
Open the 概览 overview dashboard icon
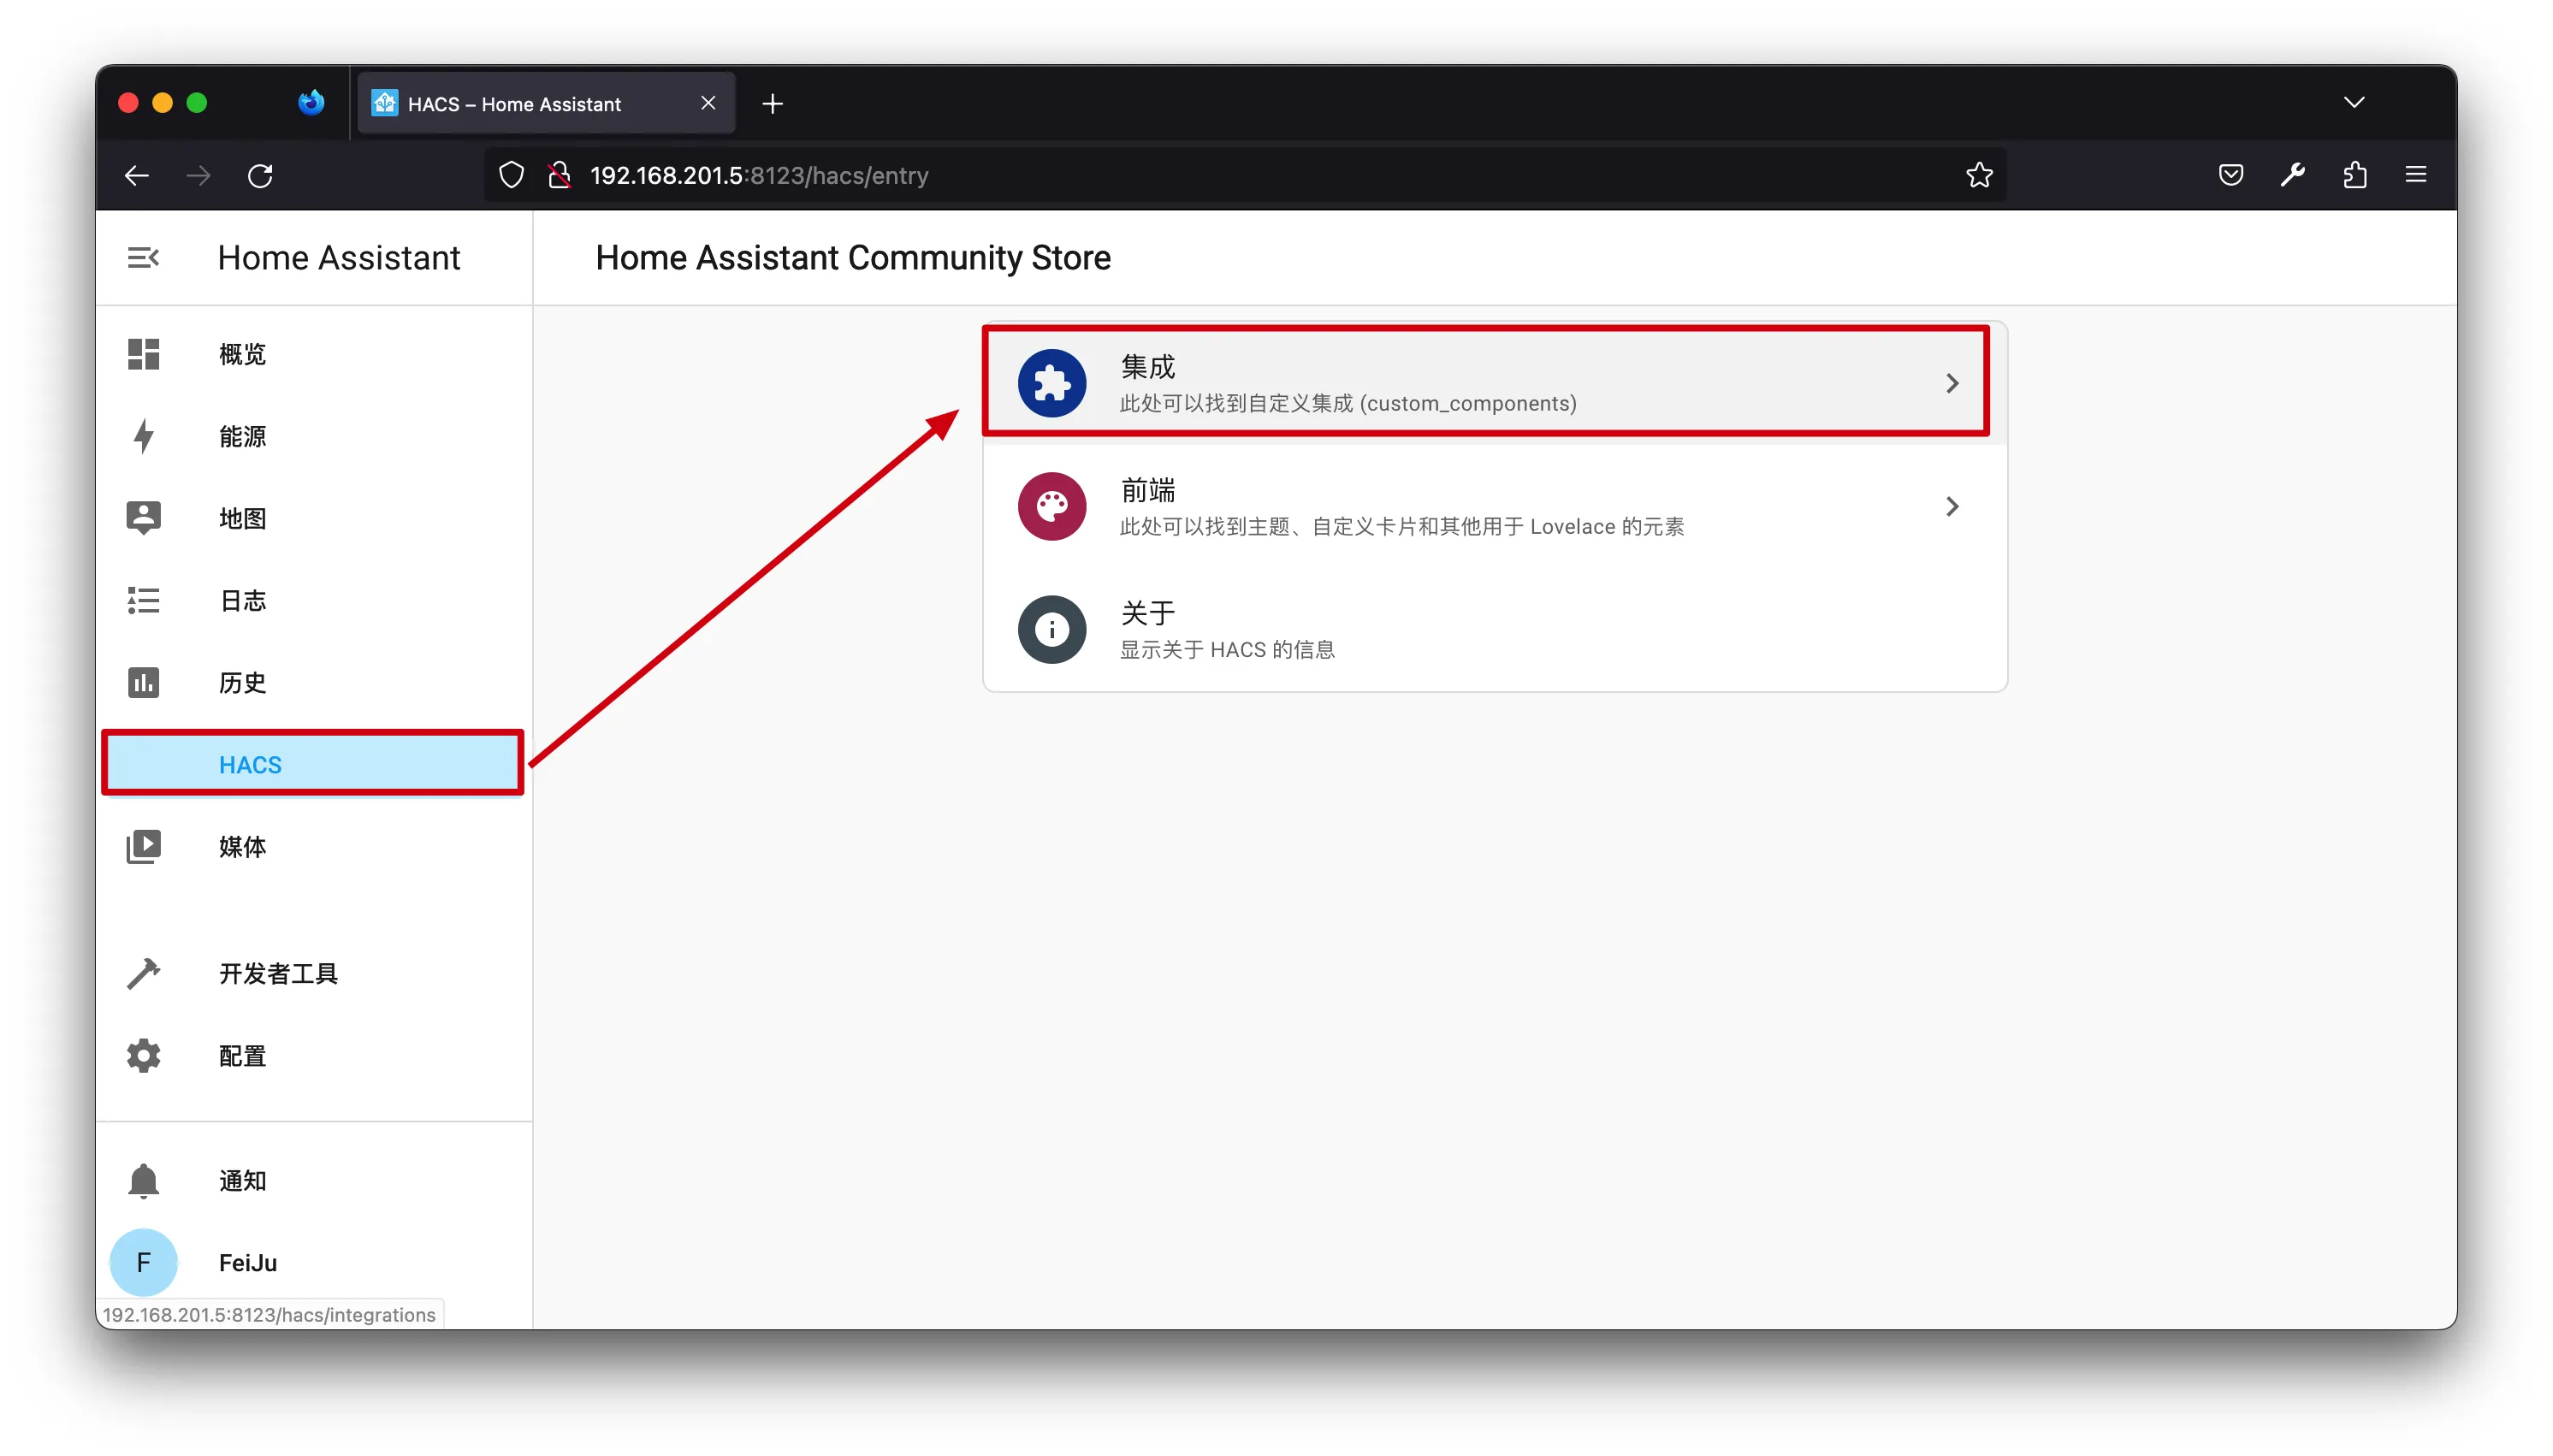(x=143, y=354)
